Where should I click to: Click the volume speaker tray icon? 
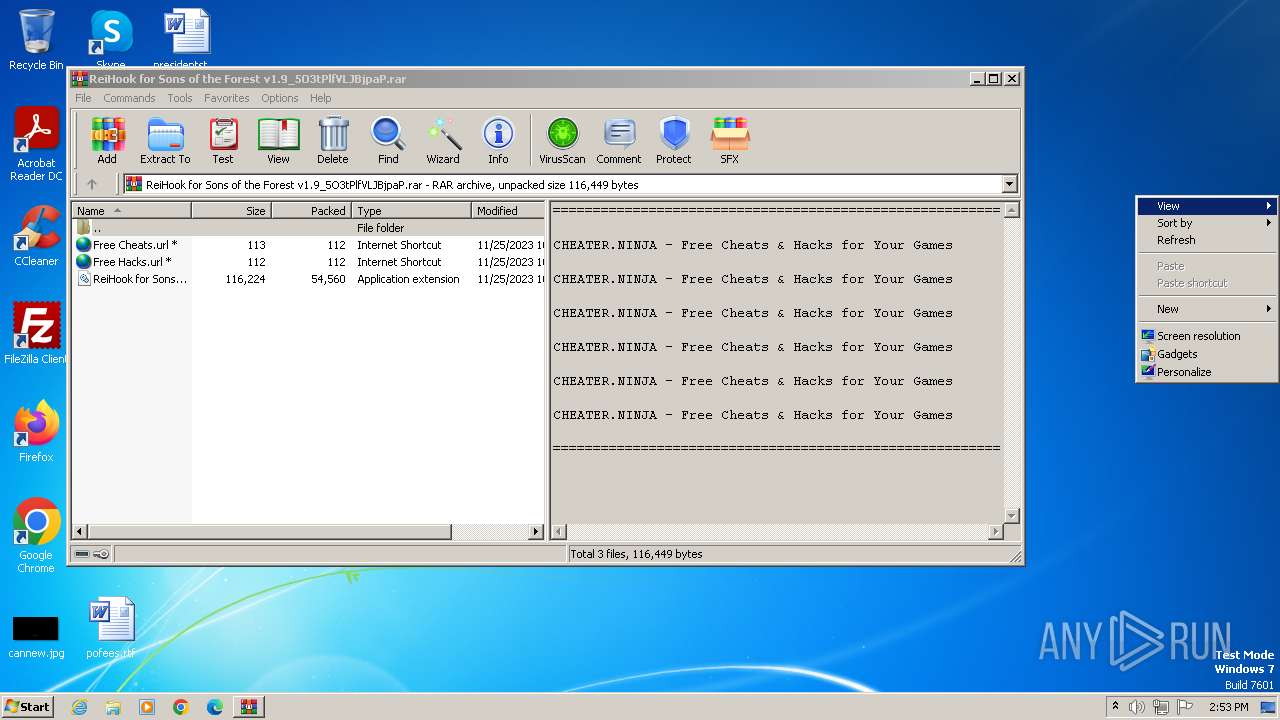click(x=1137, y=707)
